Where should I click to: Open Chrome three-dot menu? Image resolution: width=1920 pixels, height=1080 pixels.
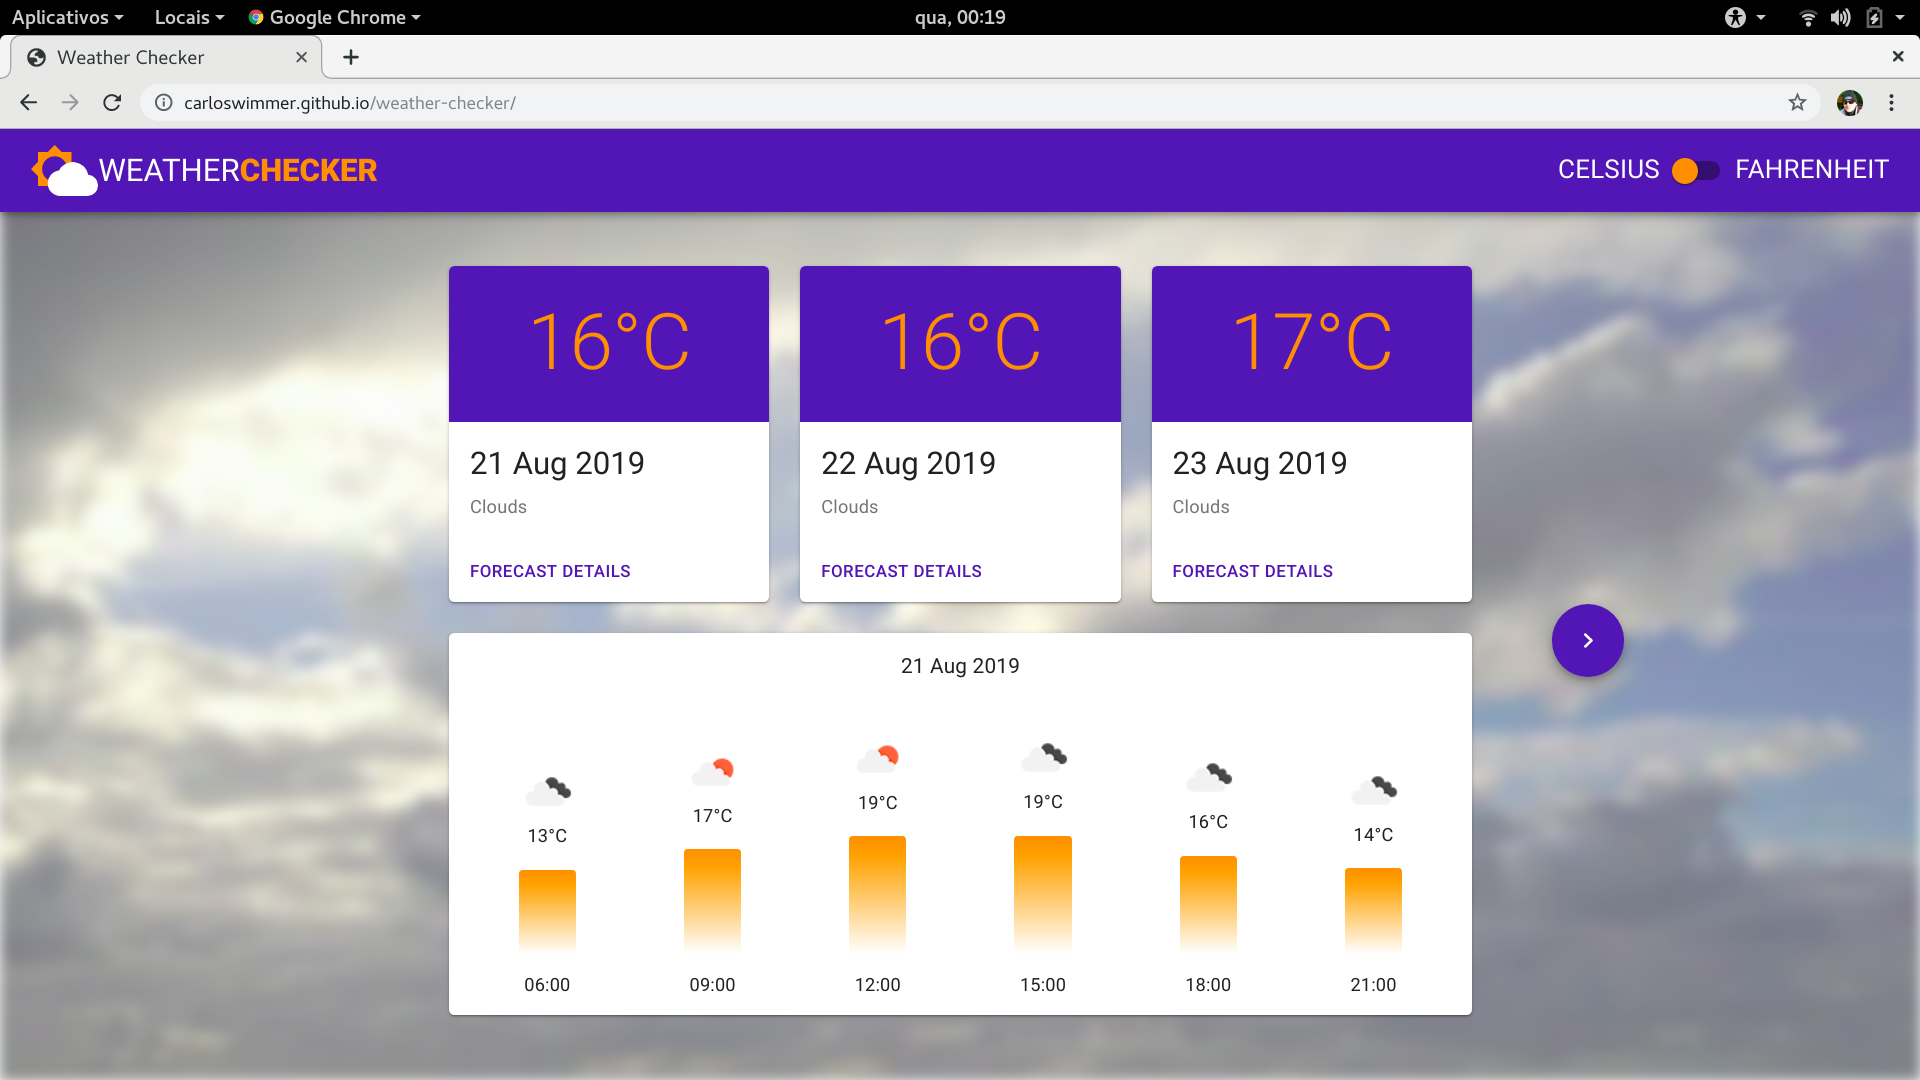coord(1891,103)
